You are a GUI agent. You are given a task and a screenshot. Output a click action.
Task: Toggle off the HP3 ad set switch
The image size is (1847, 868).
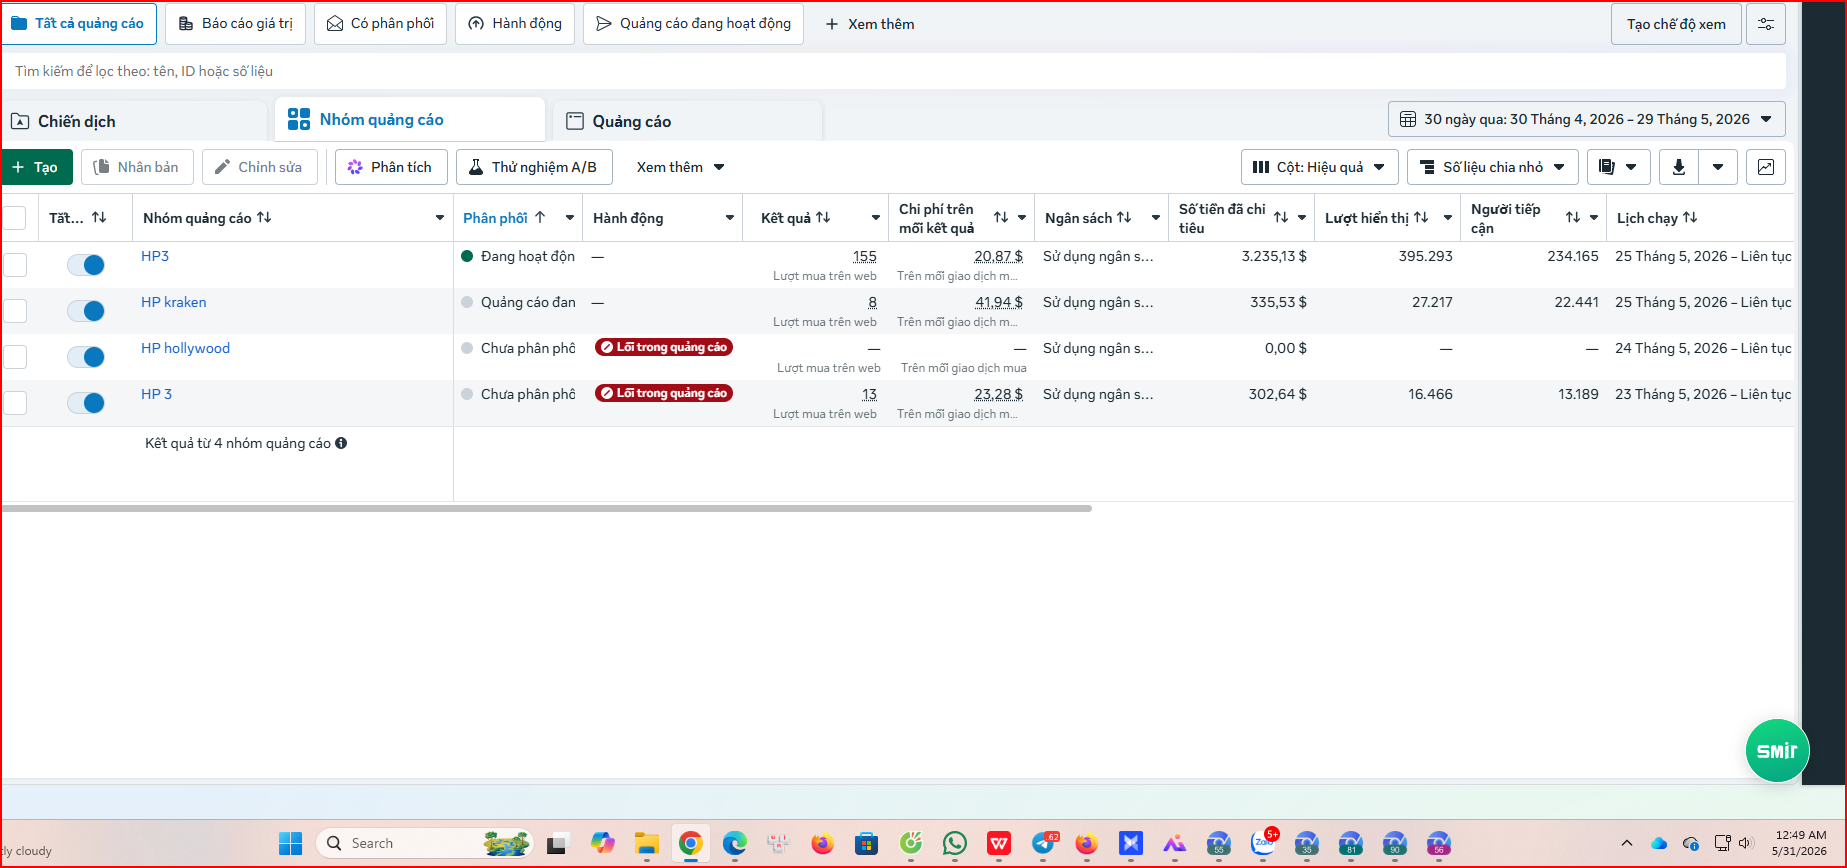(x=86, y=265)
